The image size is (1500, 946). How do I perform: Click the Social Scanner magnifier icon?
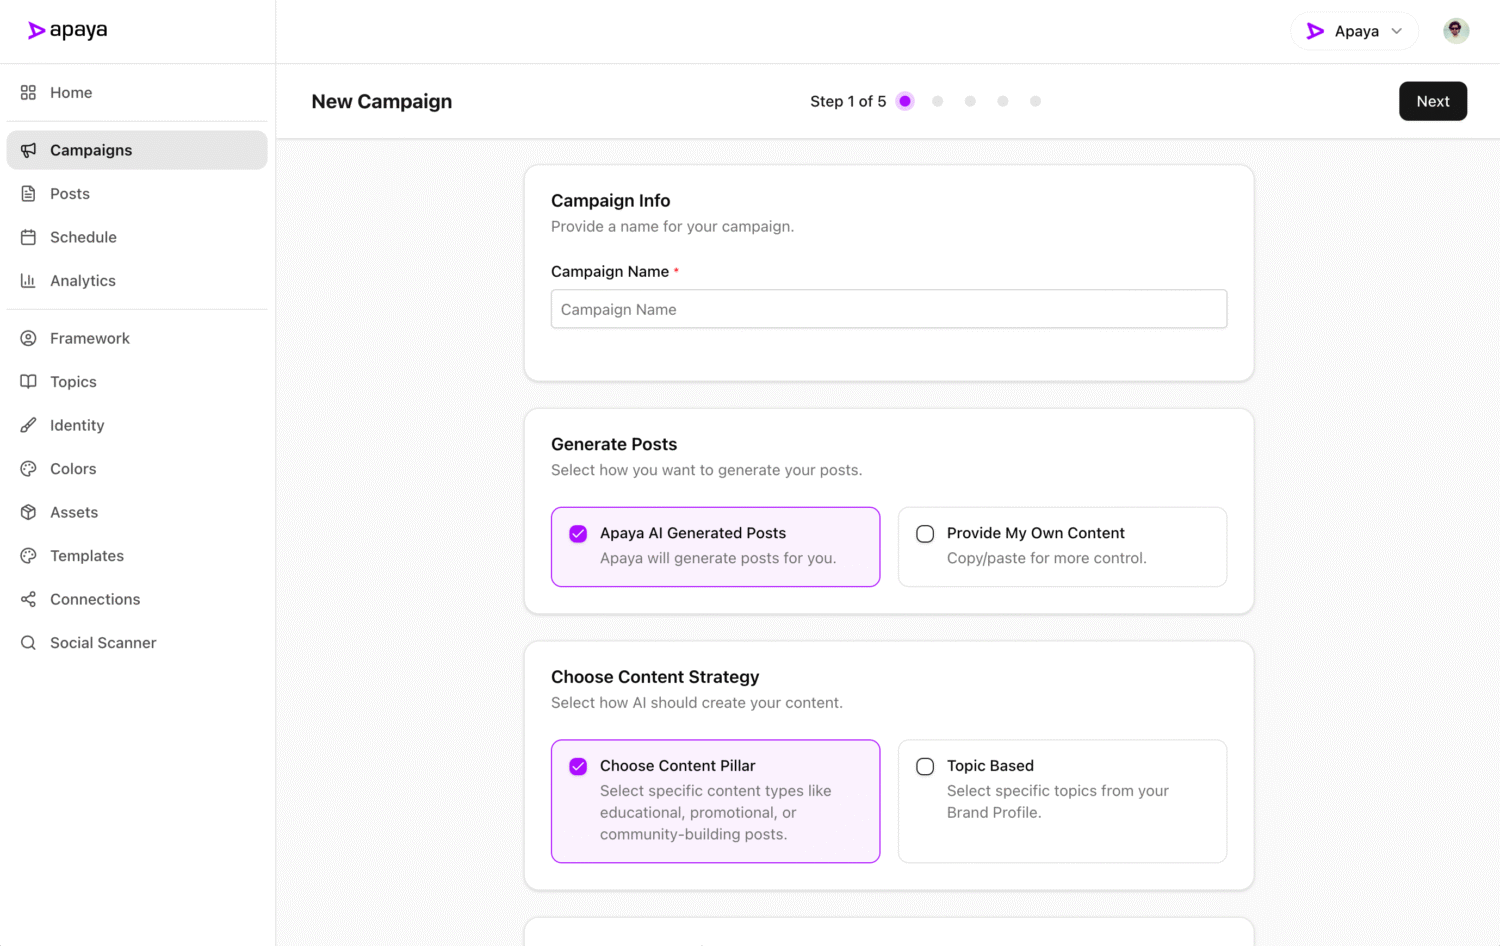click(28, 643)
